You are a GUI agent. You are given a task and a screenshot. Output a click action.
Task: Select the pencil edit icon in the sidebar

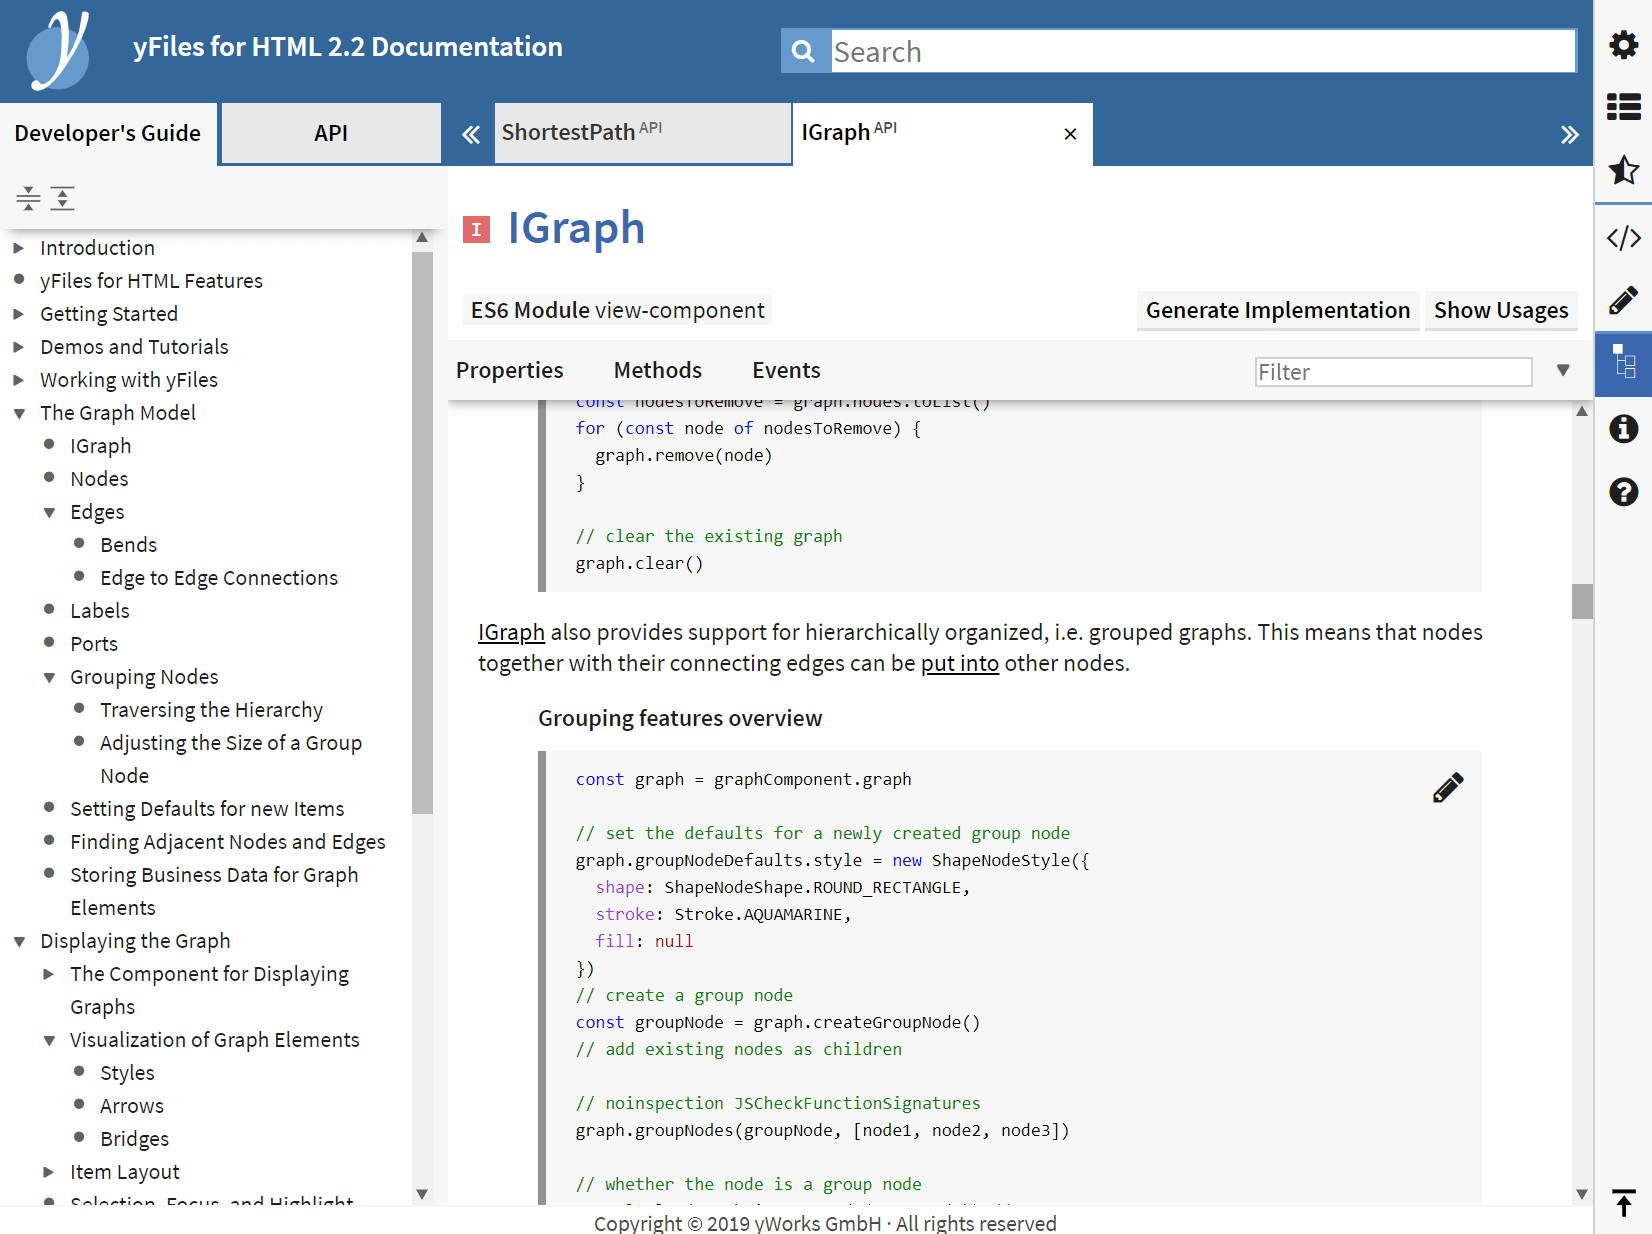[x=1623, y=300]
